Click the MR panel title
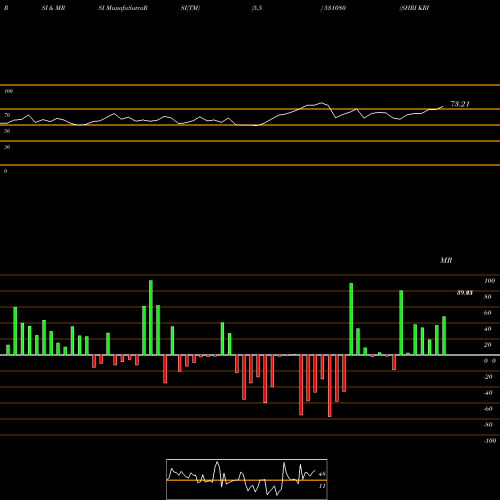This screenshot has height=500, width=500. click(x=446, y=260)
